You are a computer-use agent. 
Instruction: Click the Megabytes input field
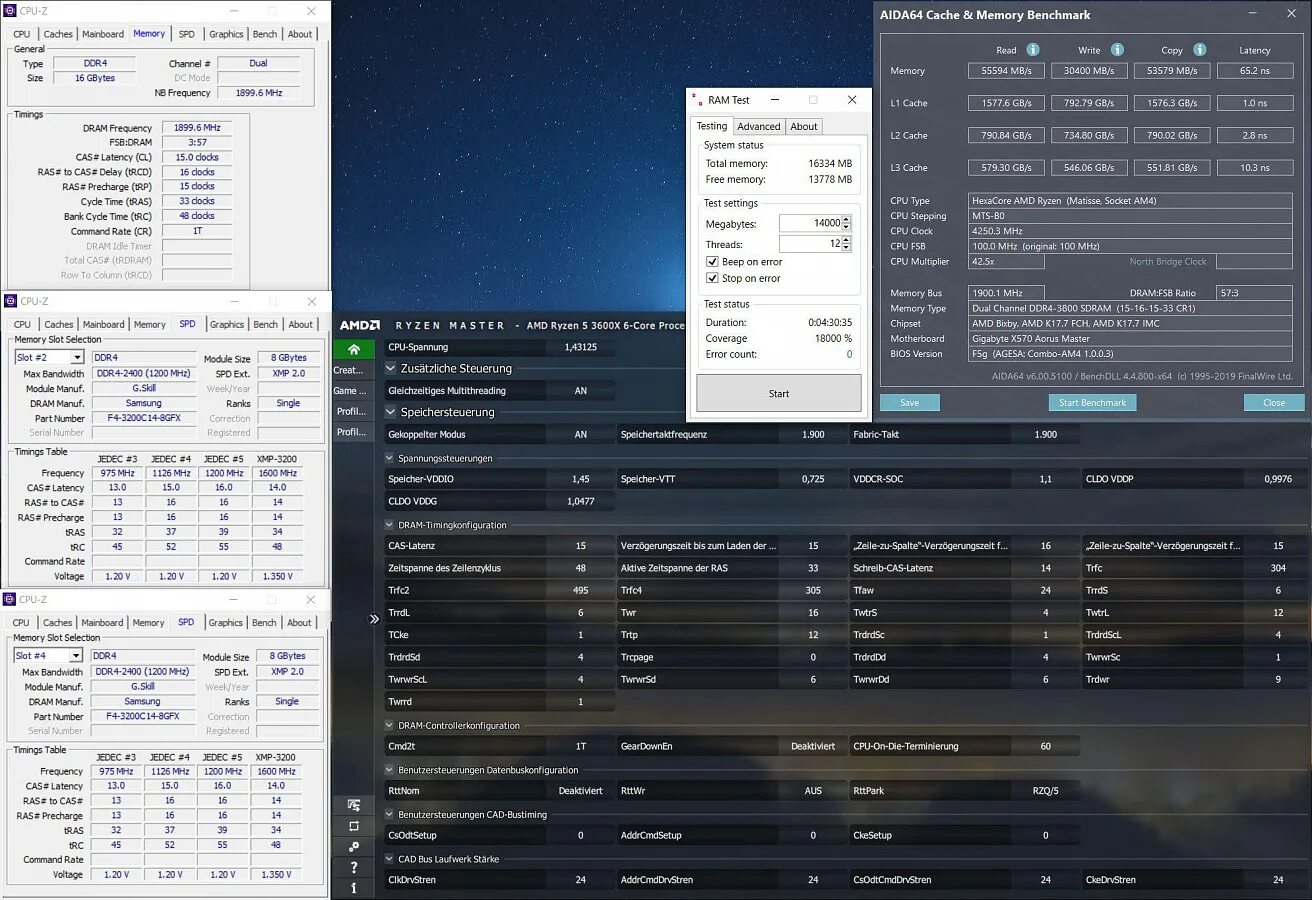(x=810, y=223)
